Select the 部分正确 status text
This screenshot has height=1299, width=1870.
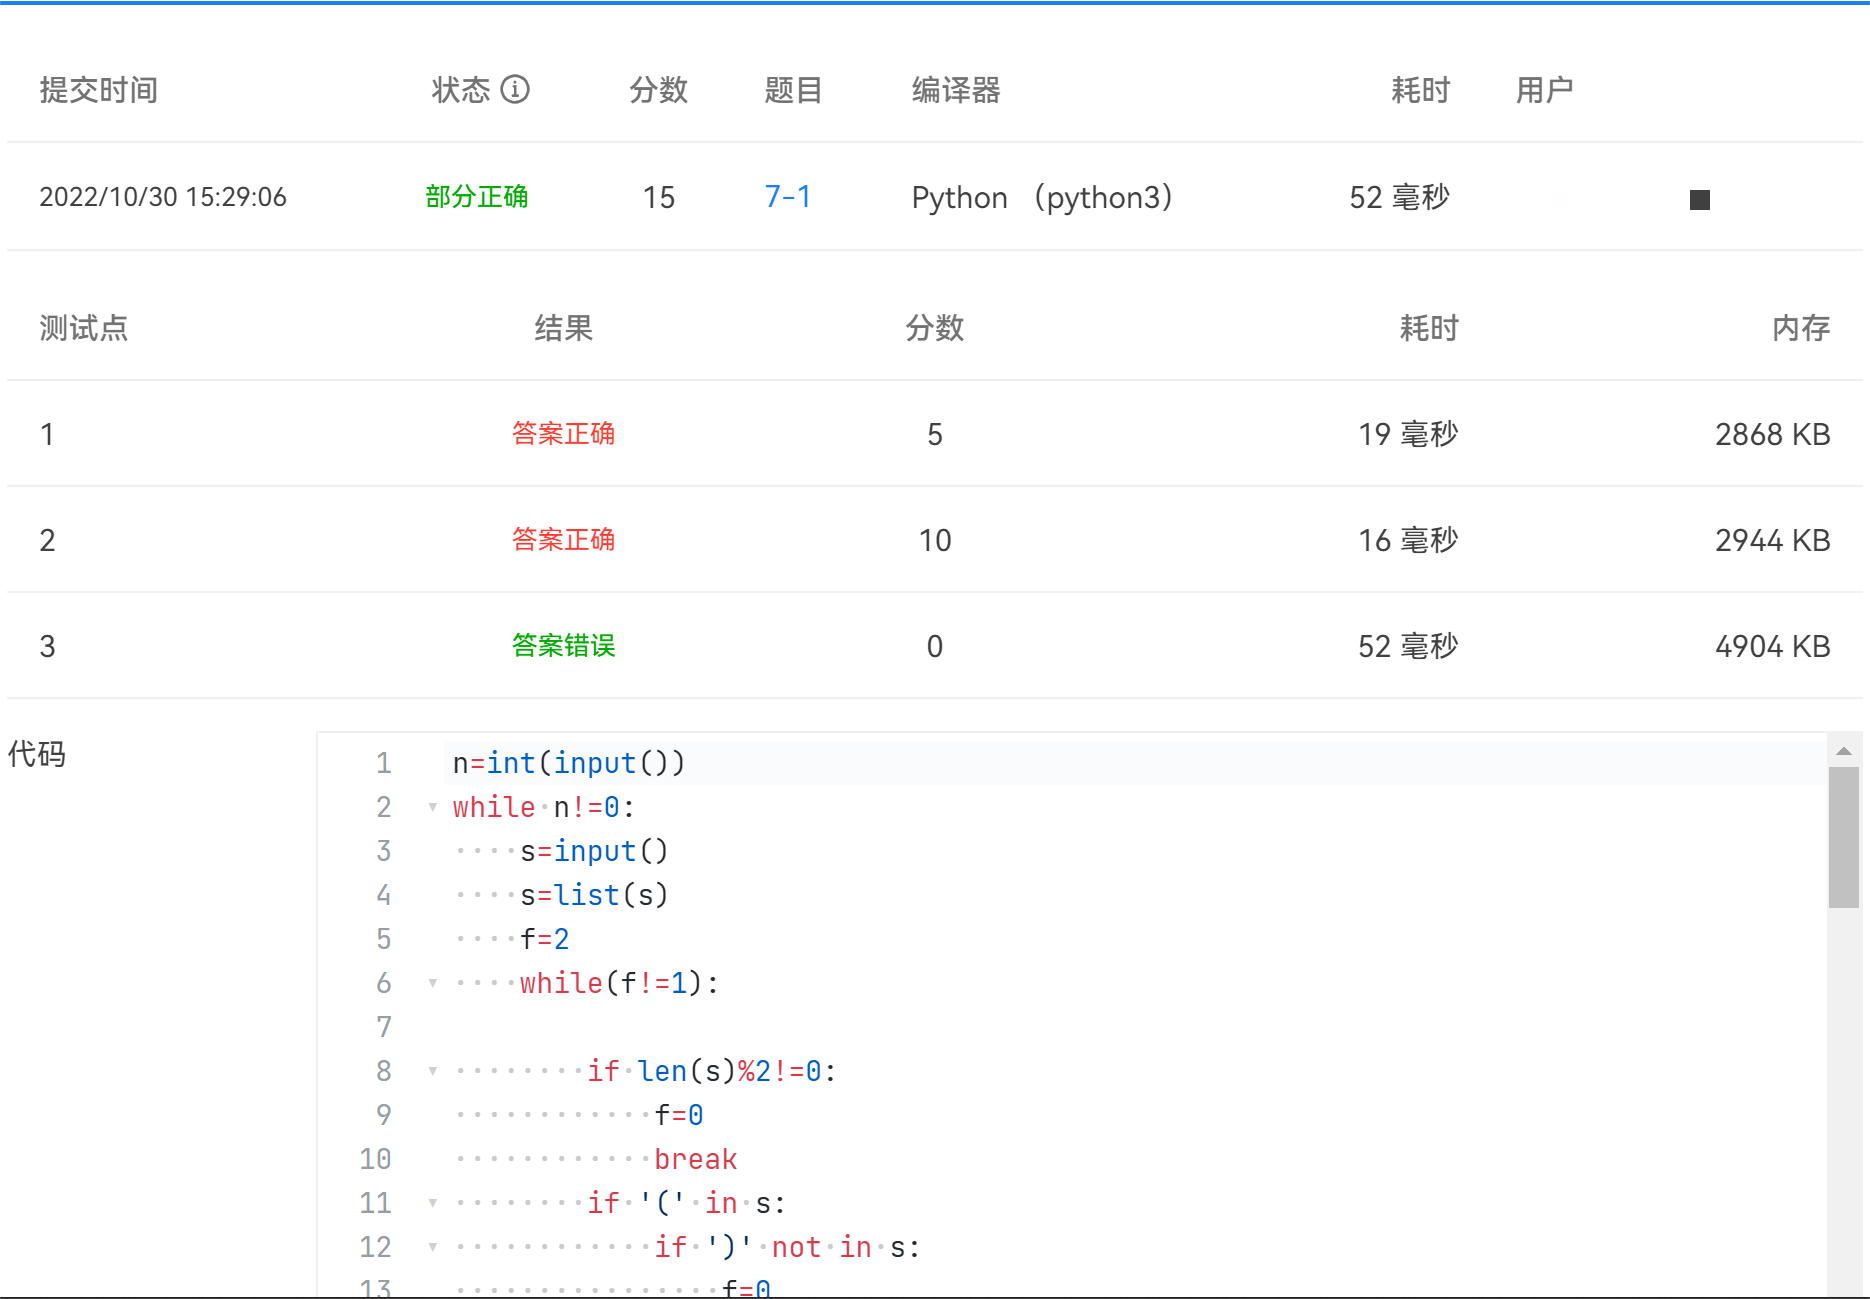477,196
